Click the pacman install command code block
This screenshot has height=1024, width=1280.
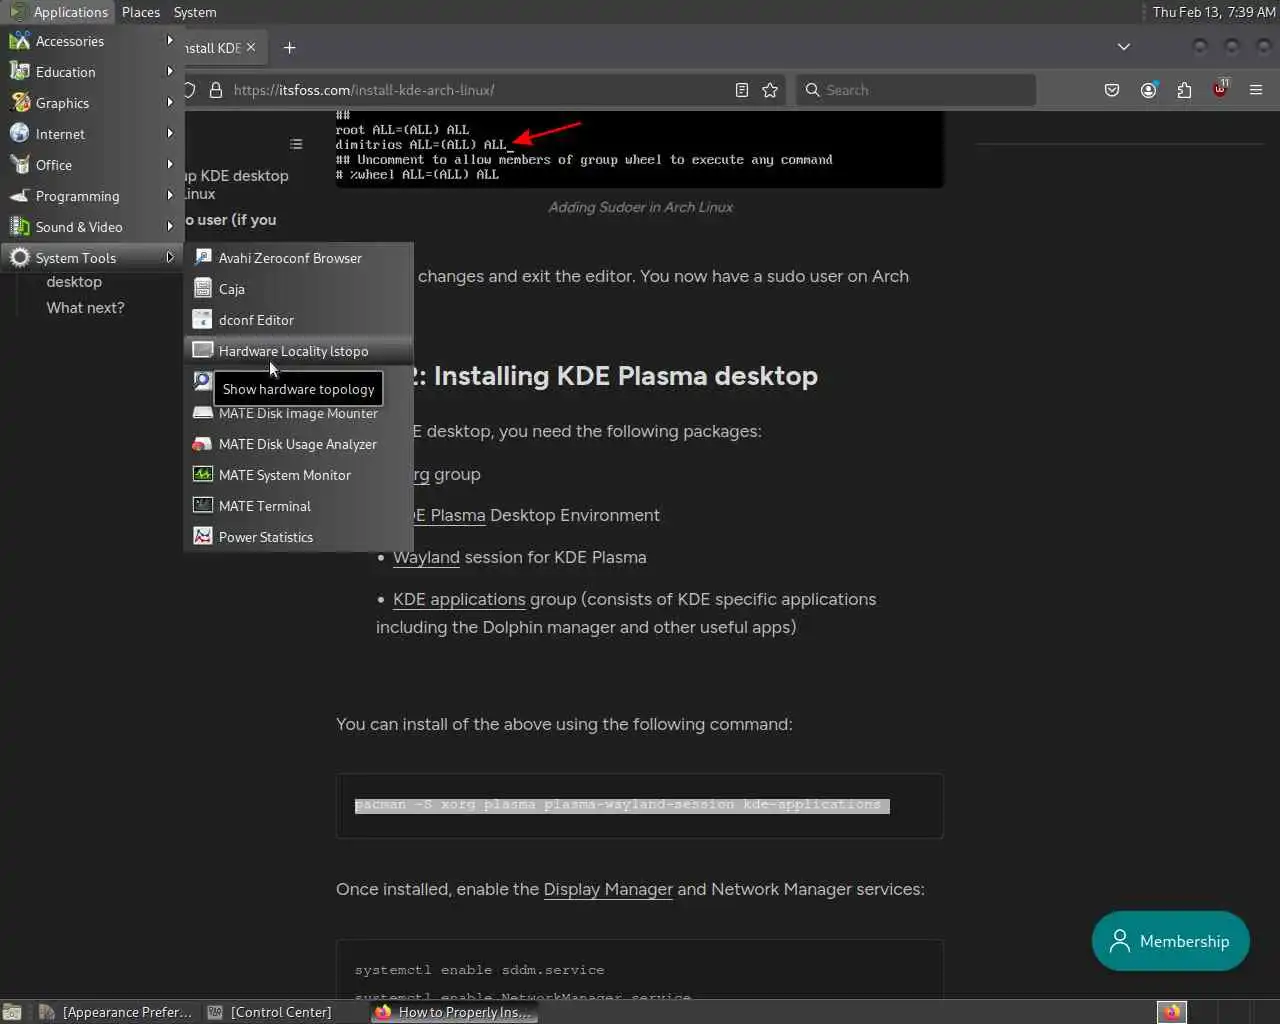(640, 805)
